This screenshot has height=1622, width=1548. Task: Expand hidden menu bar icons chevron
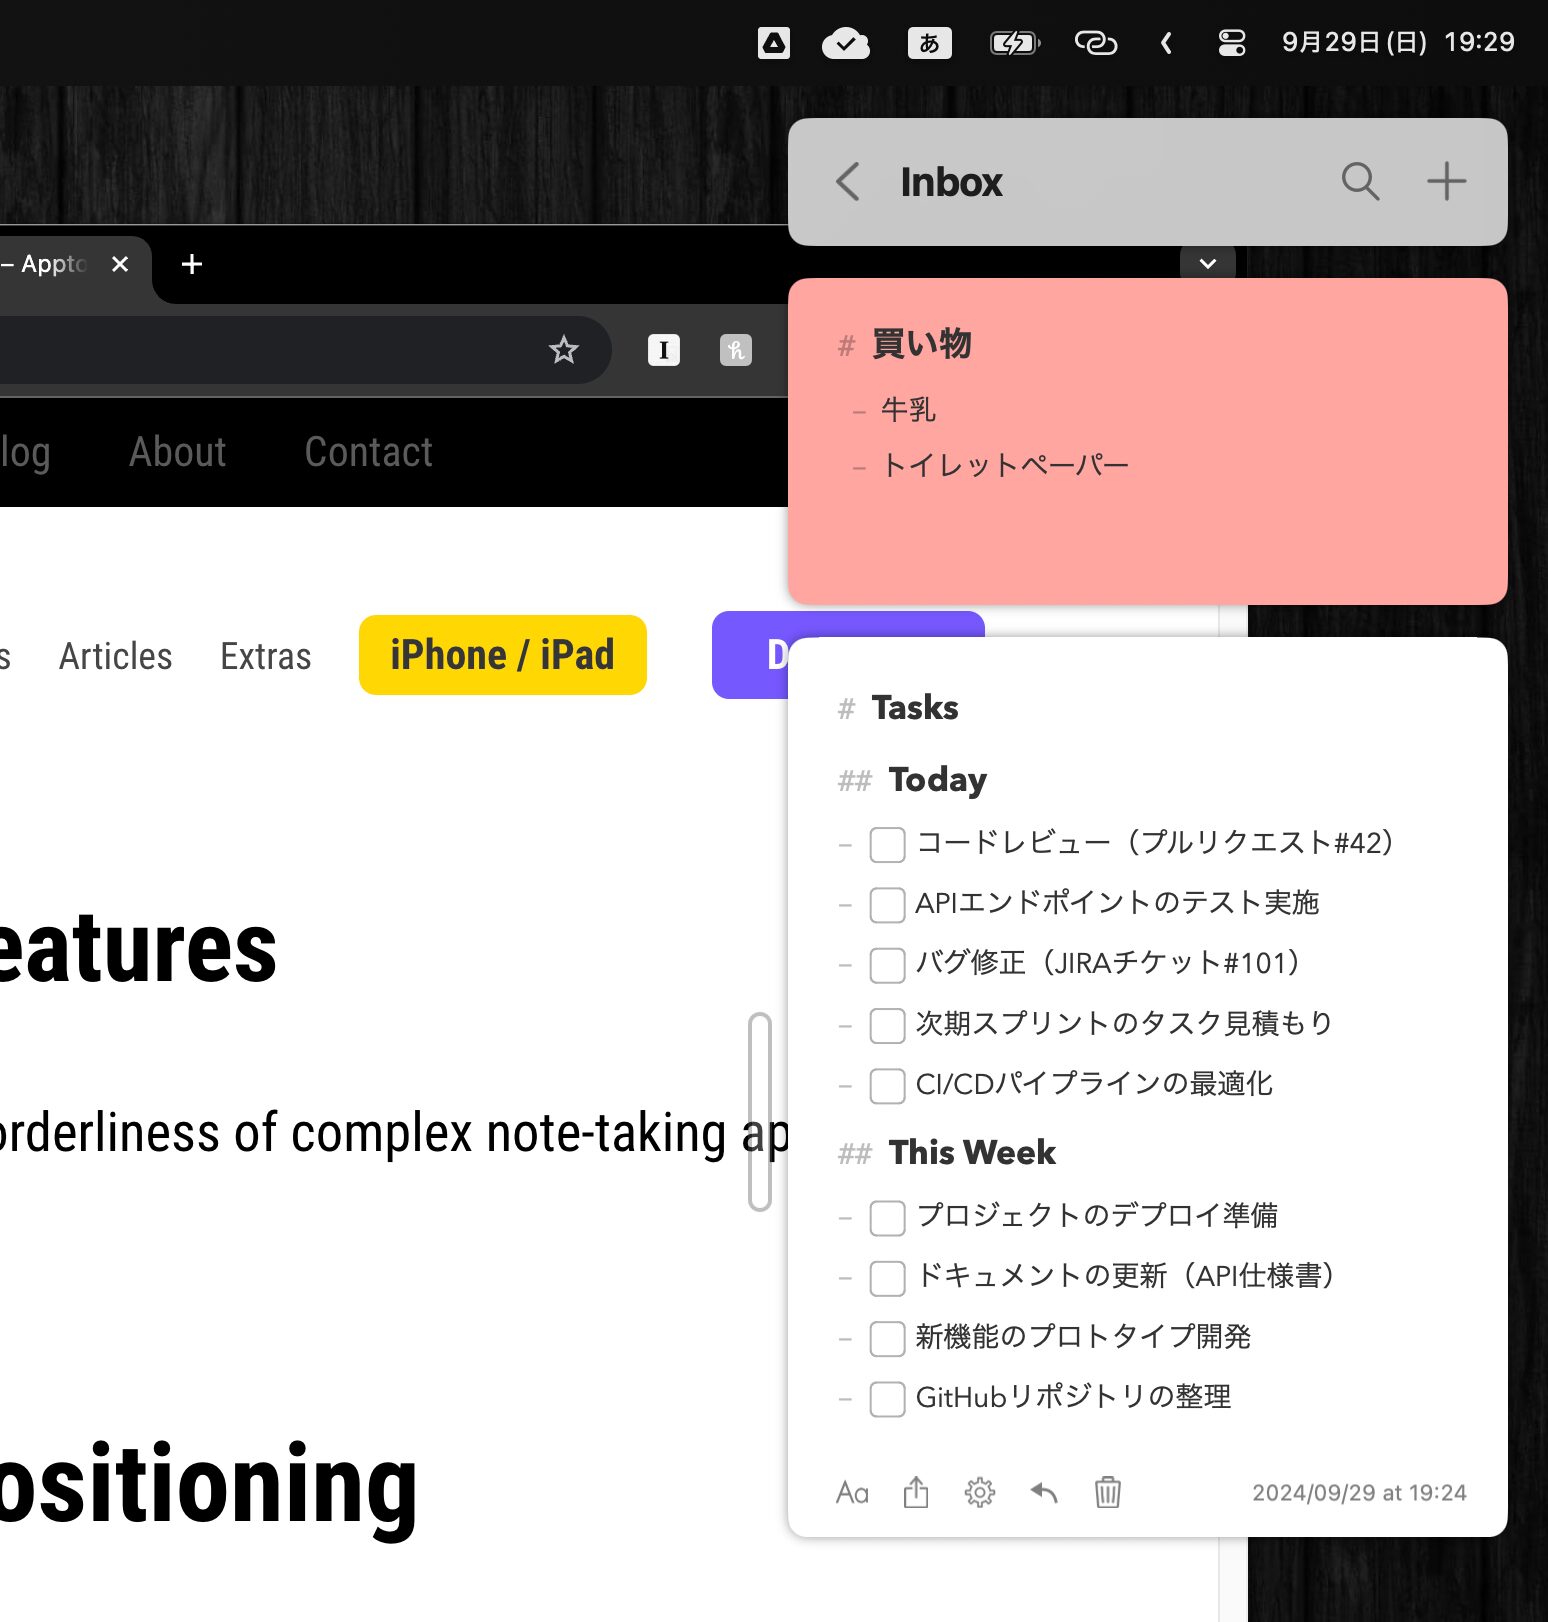1166,43
